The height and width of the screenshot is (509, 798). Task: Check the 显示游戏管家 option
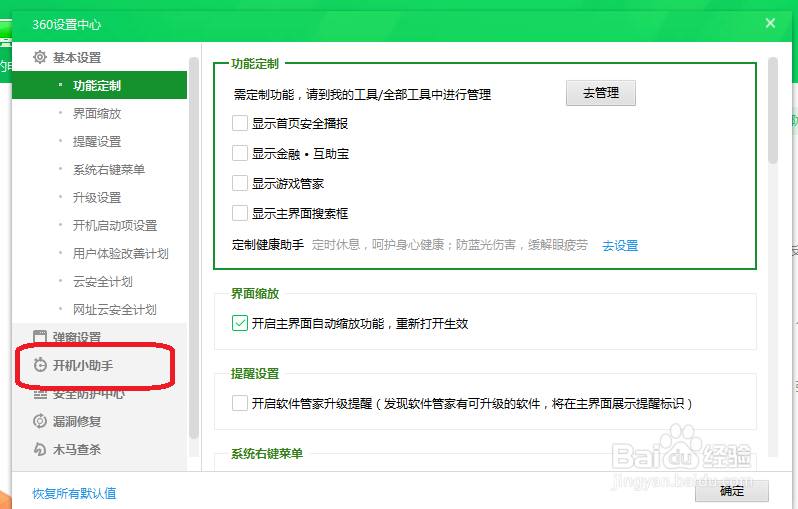[x=240, y=183]
